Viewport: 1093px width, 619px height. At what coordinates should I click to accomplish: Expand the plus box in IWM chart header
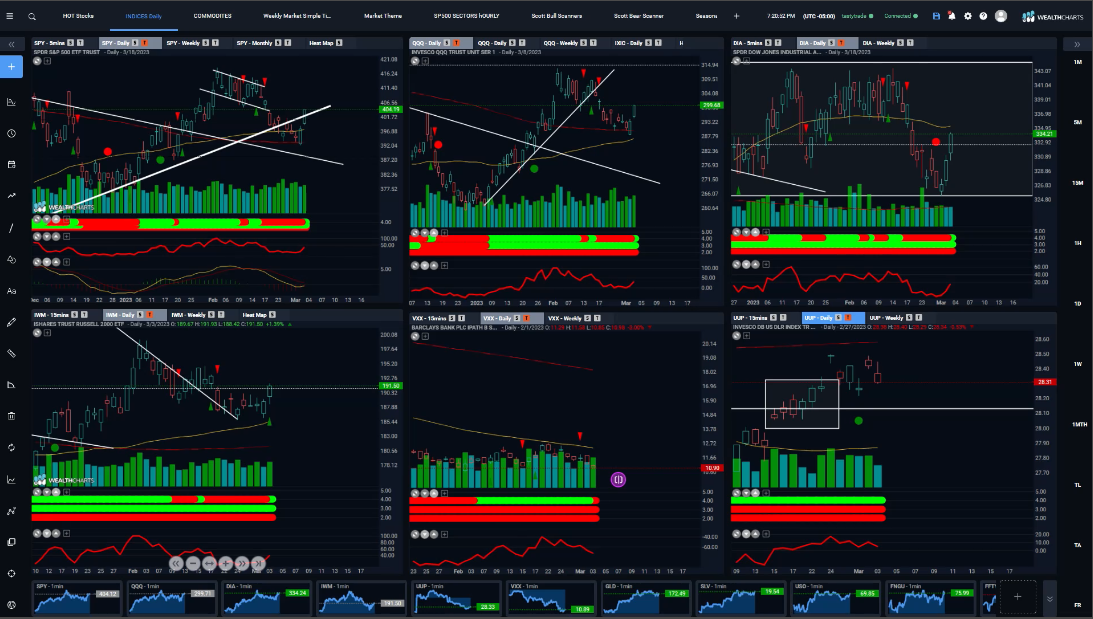(47, 333)
